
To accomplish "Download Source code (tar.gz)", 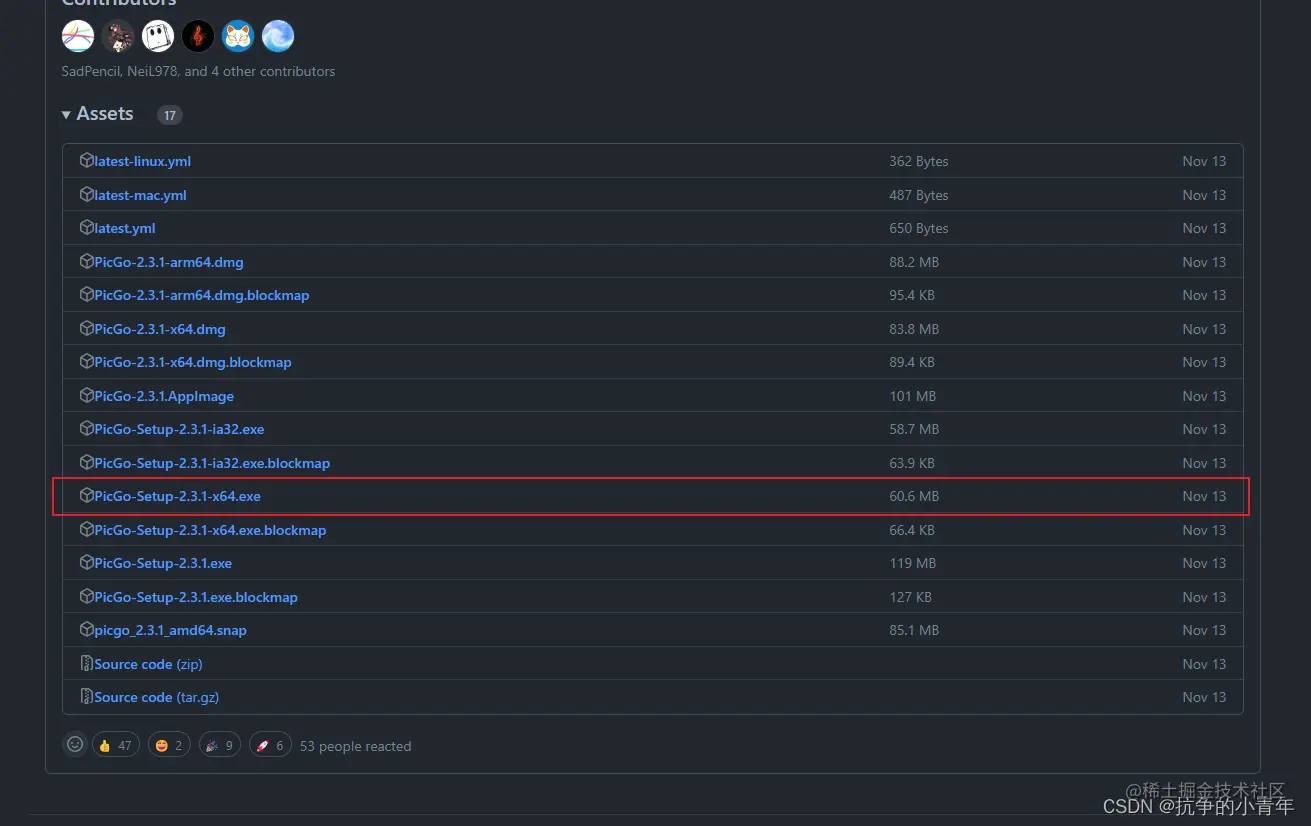I will [x=156, y=697].
